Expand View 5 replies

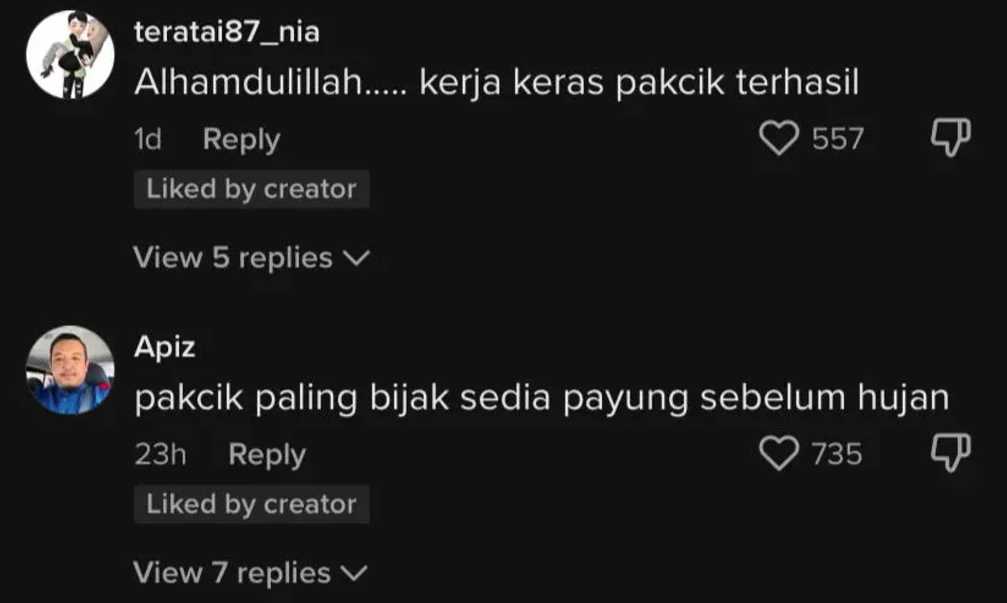click(233, 258)
